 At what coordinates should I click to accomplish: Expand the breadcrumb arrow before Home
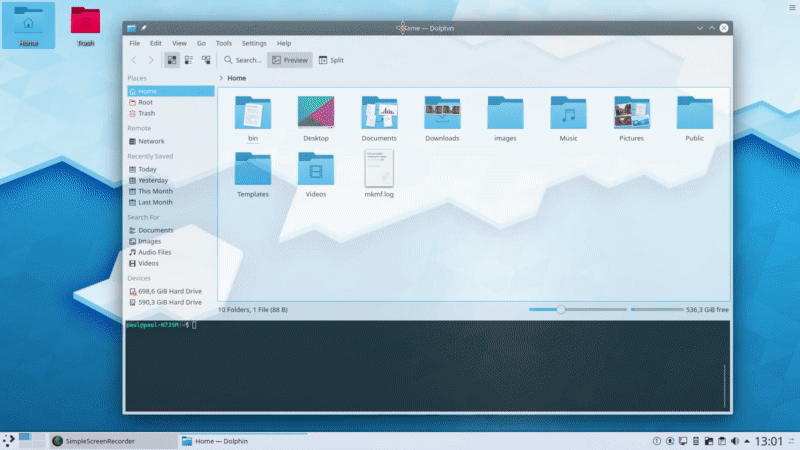[x=221, y=78]
